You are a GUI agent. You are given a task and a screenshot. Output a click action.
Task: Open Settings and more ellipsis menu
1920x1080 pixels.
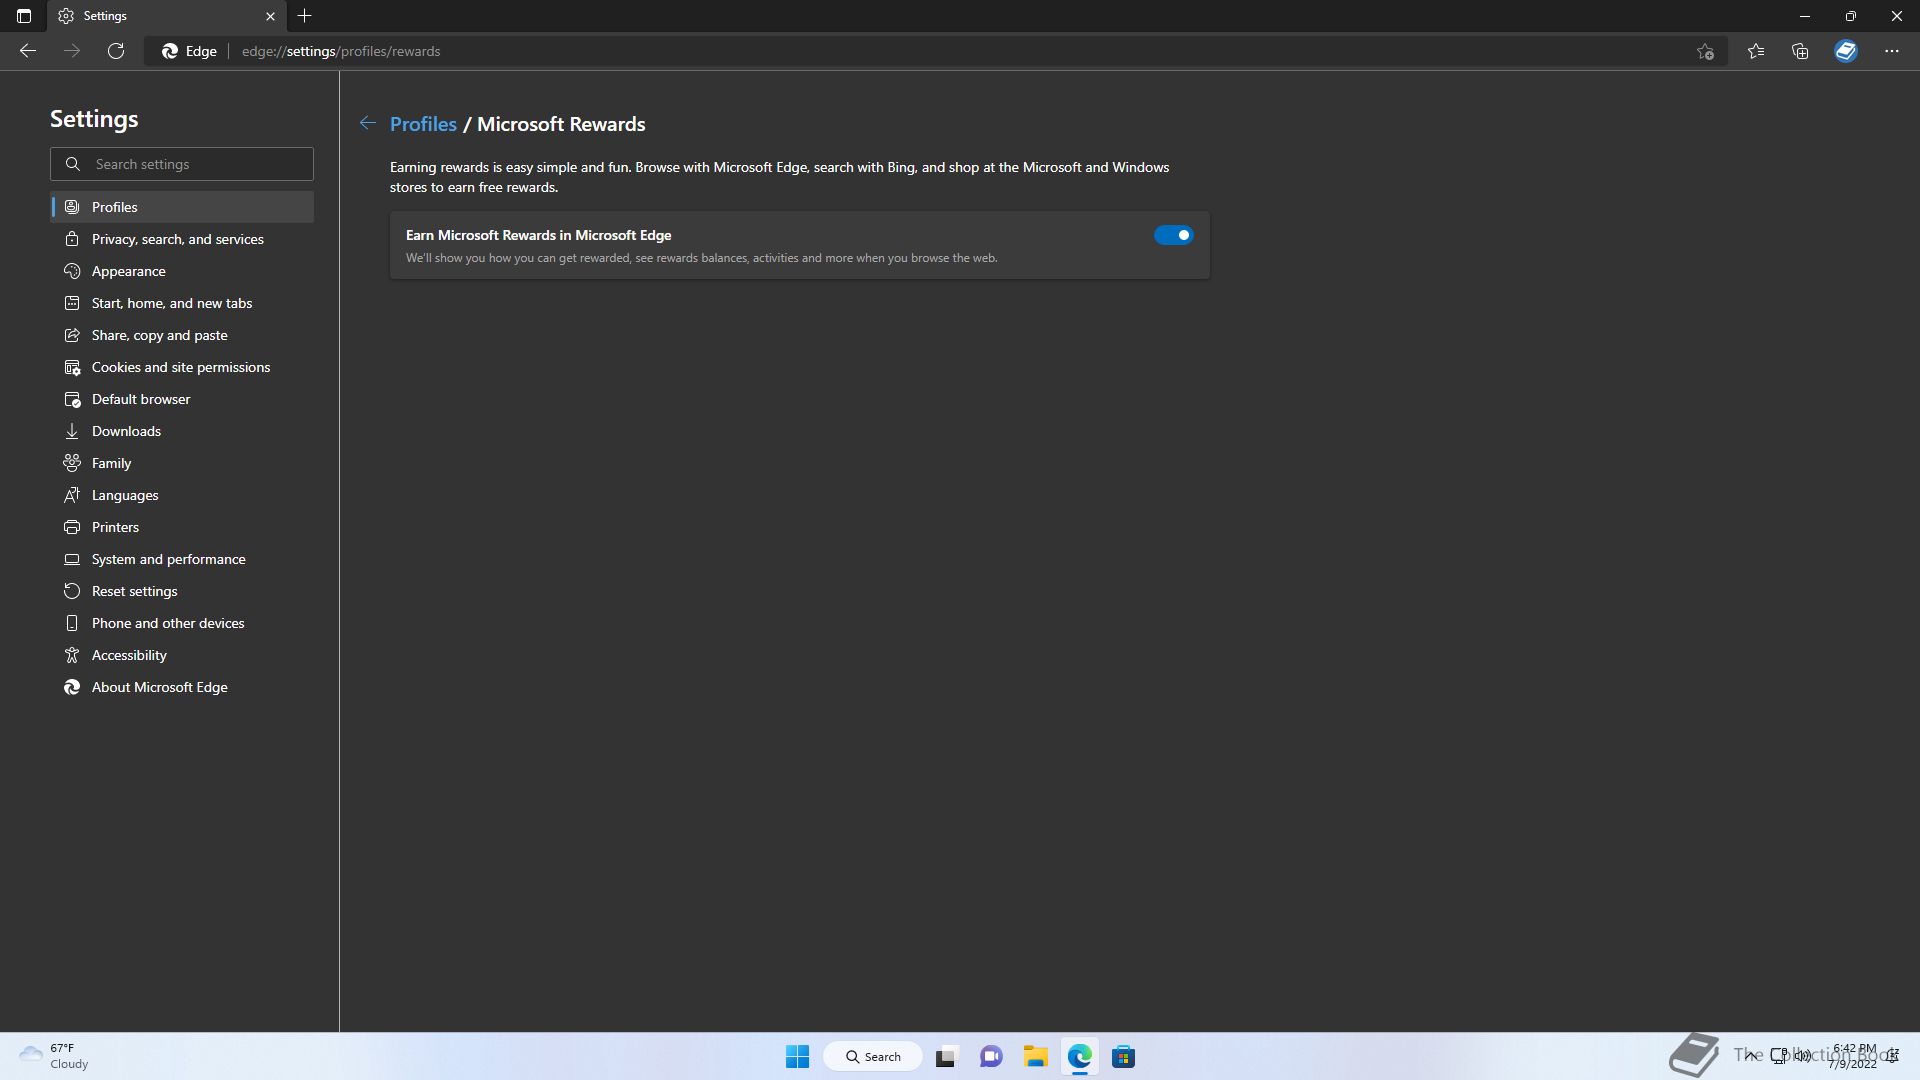pyautogui.click(x=1892, y=51)
